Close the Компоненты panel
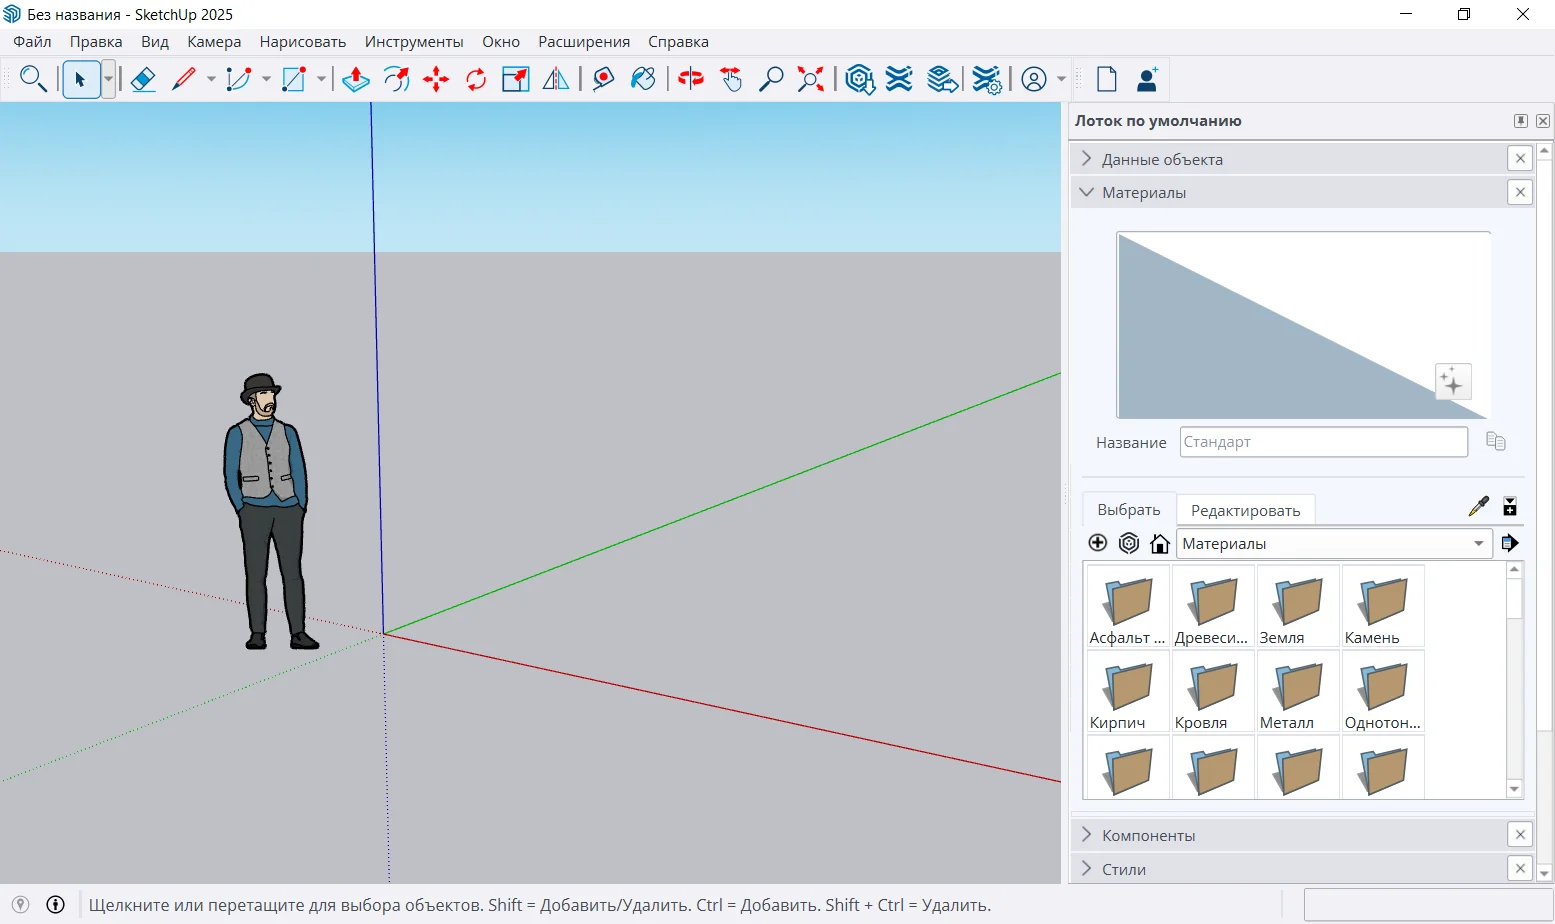Viewport: 1555px width, 924px height. pos(1520,835)
